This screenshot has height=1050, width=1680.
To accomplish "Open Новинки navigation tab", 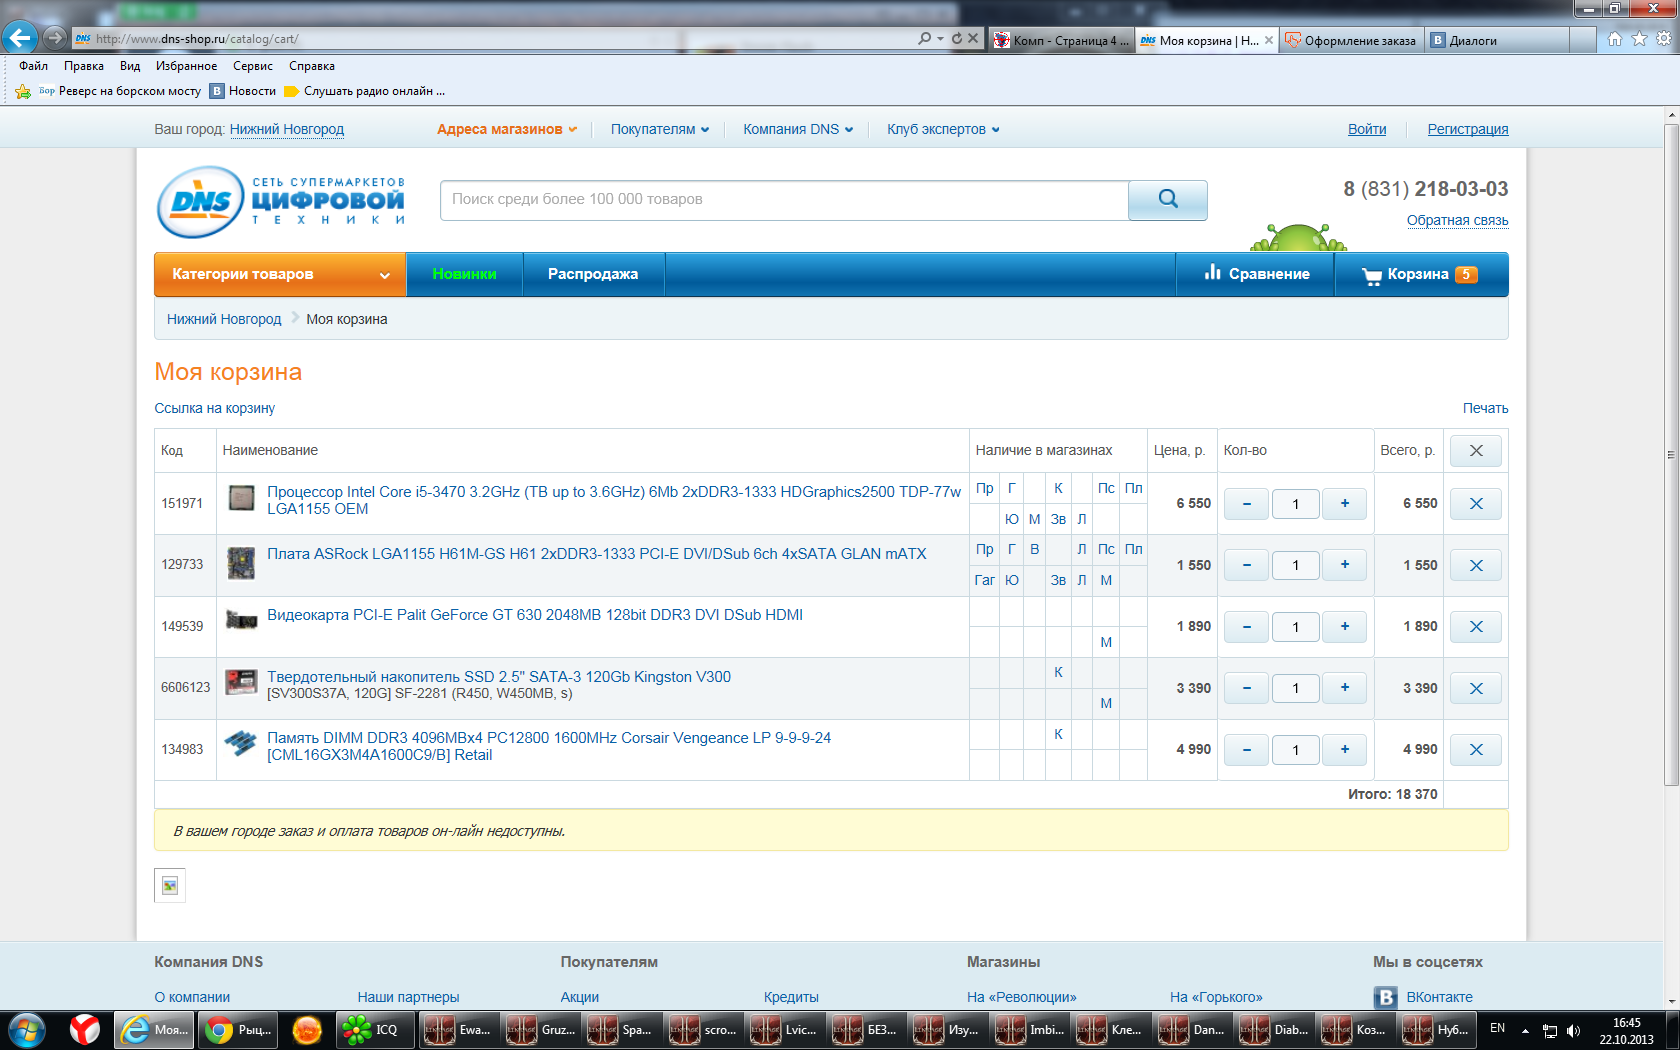I will point(464,275).
